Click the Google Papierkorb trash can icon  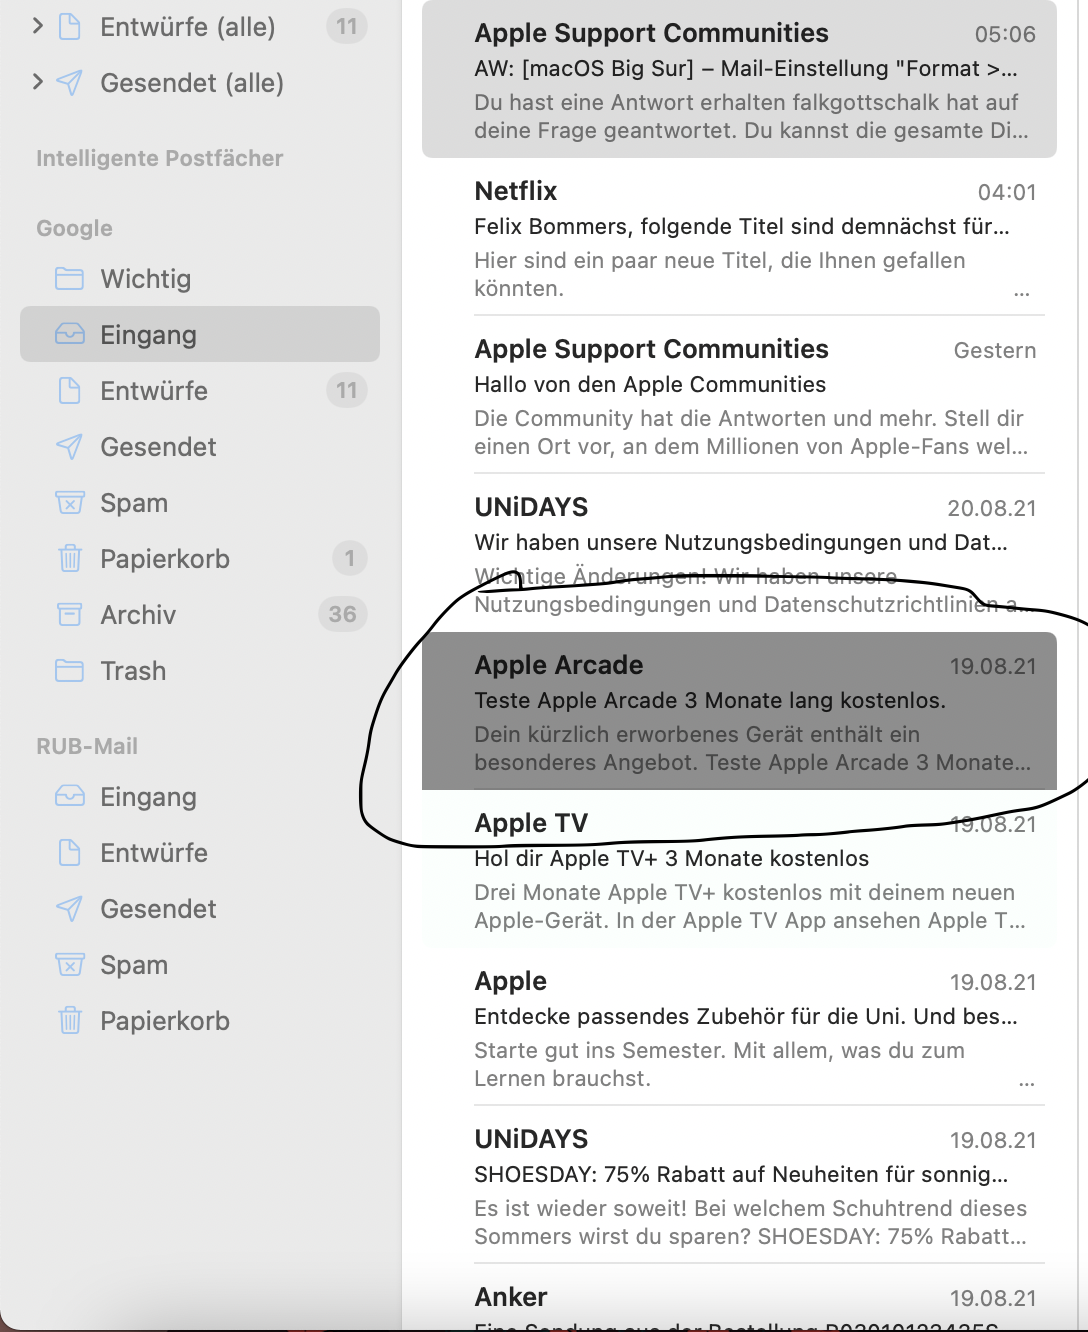tap(69, 559)
